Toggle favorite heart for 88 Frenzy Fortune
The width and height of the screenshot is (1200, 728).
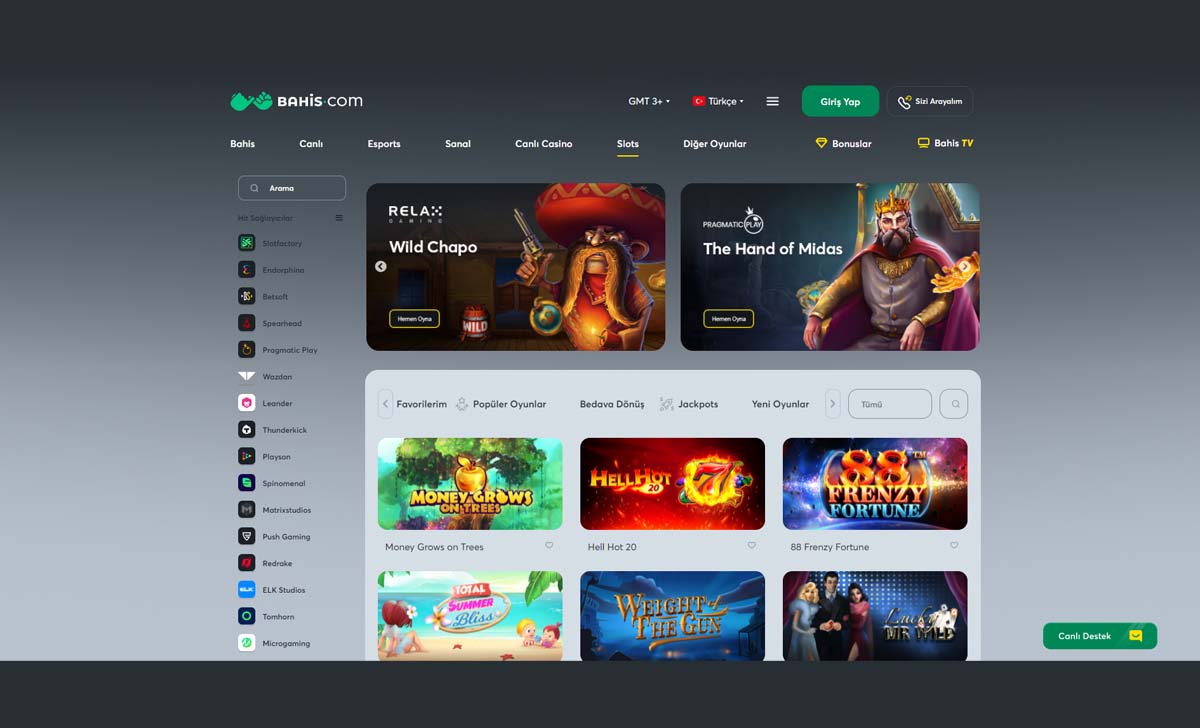(x=954, y=545)
